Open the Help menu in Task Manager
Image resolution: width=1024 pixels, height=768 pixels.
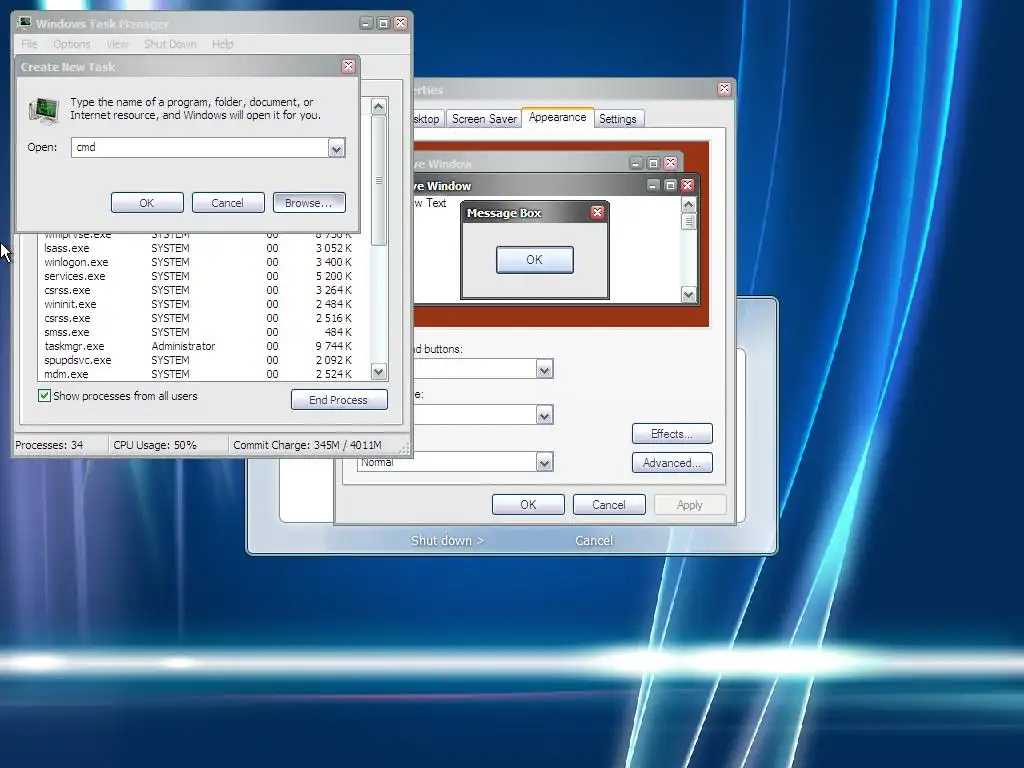tap(223, 44)
